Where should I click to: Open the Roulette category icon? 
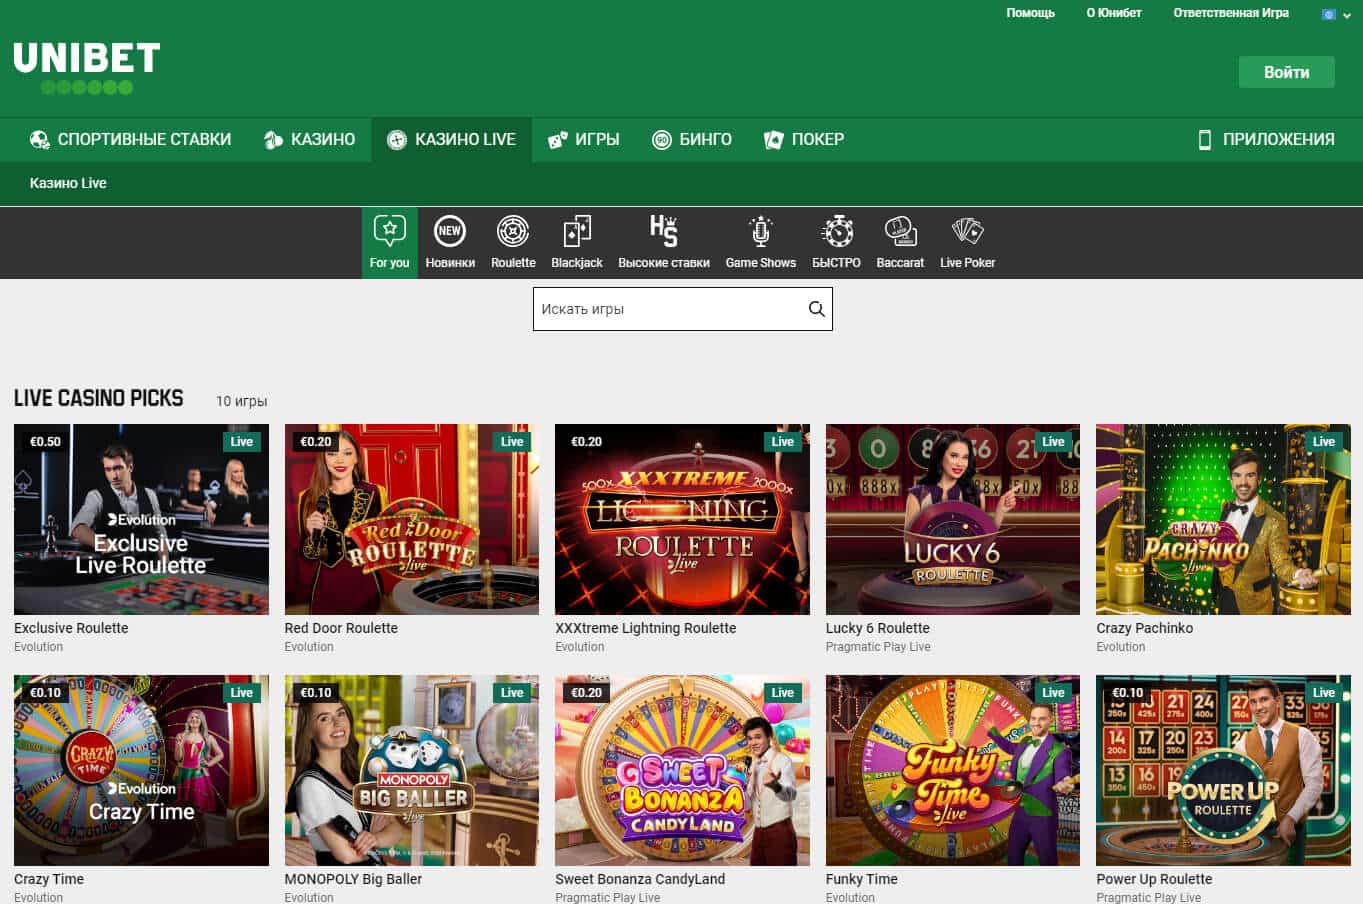(513, 232)
